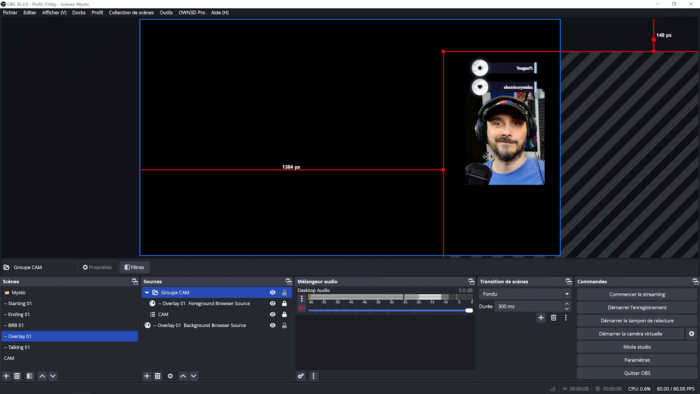Image resolution: width=700 pixels, height=394 pixels.
Task: Open the Outils menu
Action: [x=166, y=12]
